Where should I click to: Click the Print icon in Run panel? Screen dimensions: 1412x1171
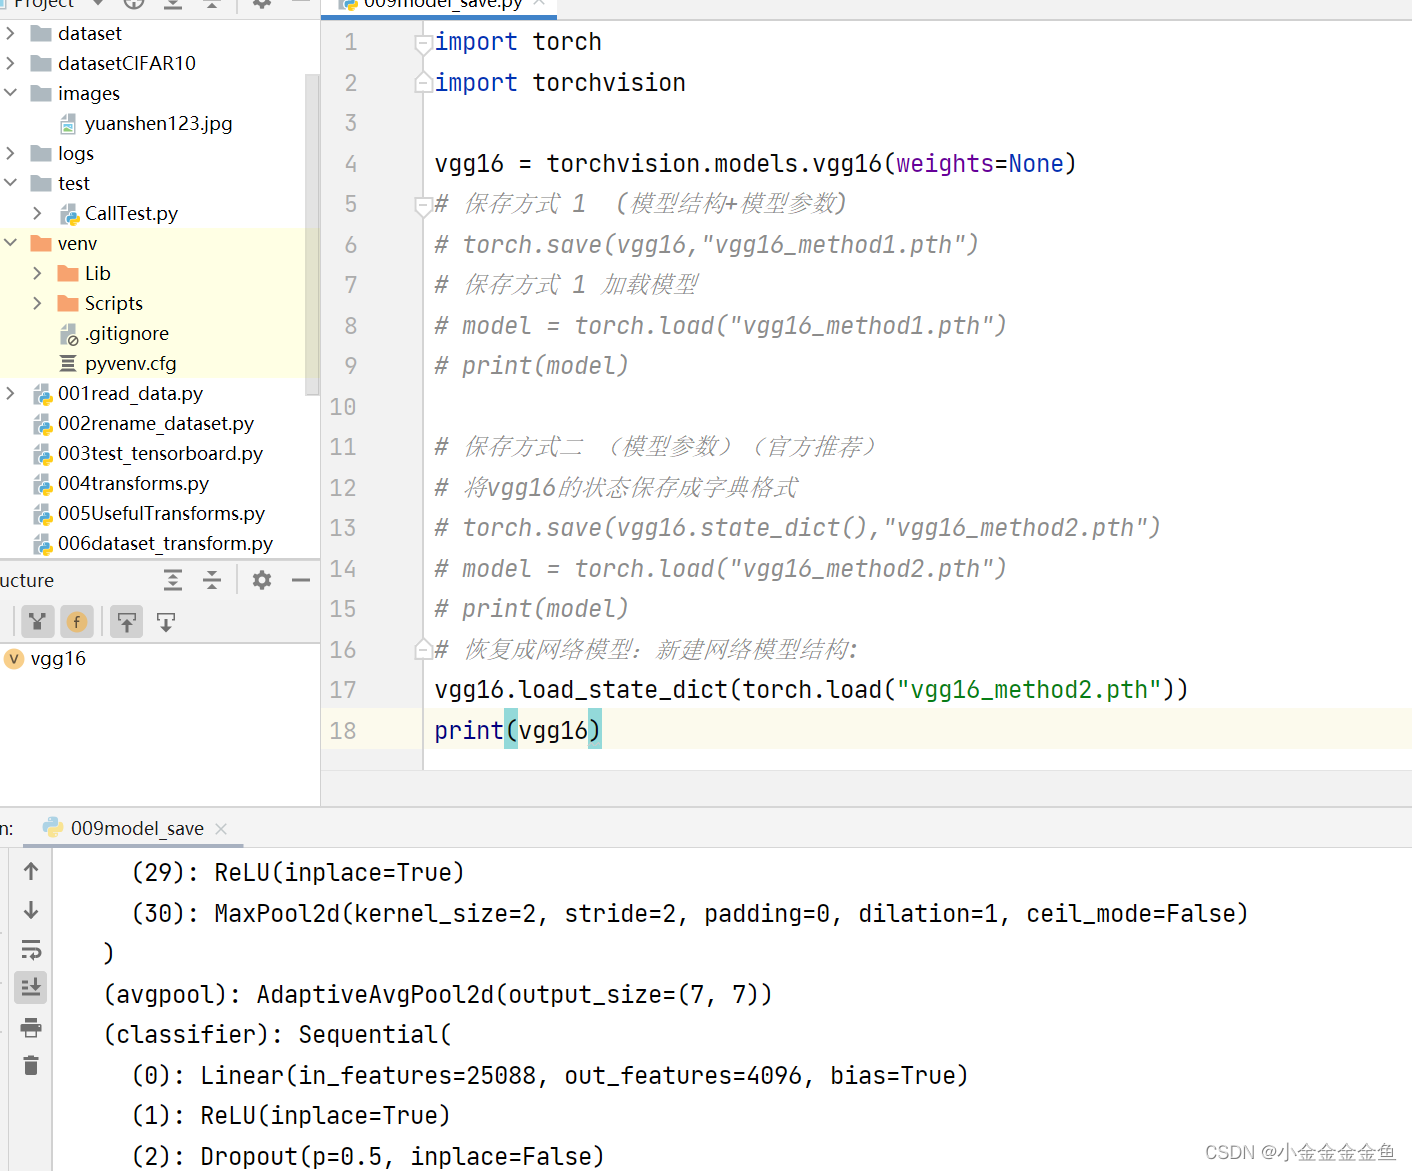tap(31, 1027)
